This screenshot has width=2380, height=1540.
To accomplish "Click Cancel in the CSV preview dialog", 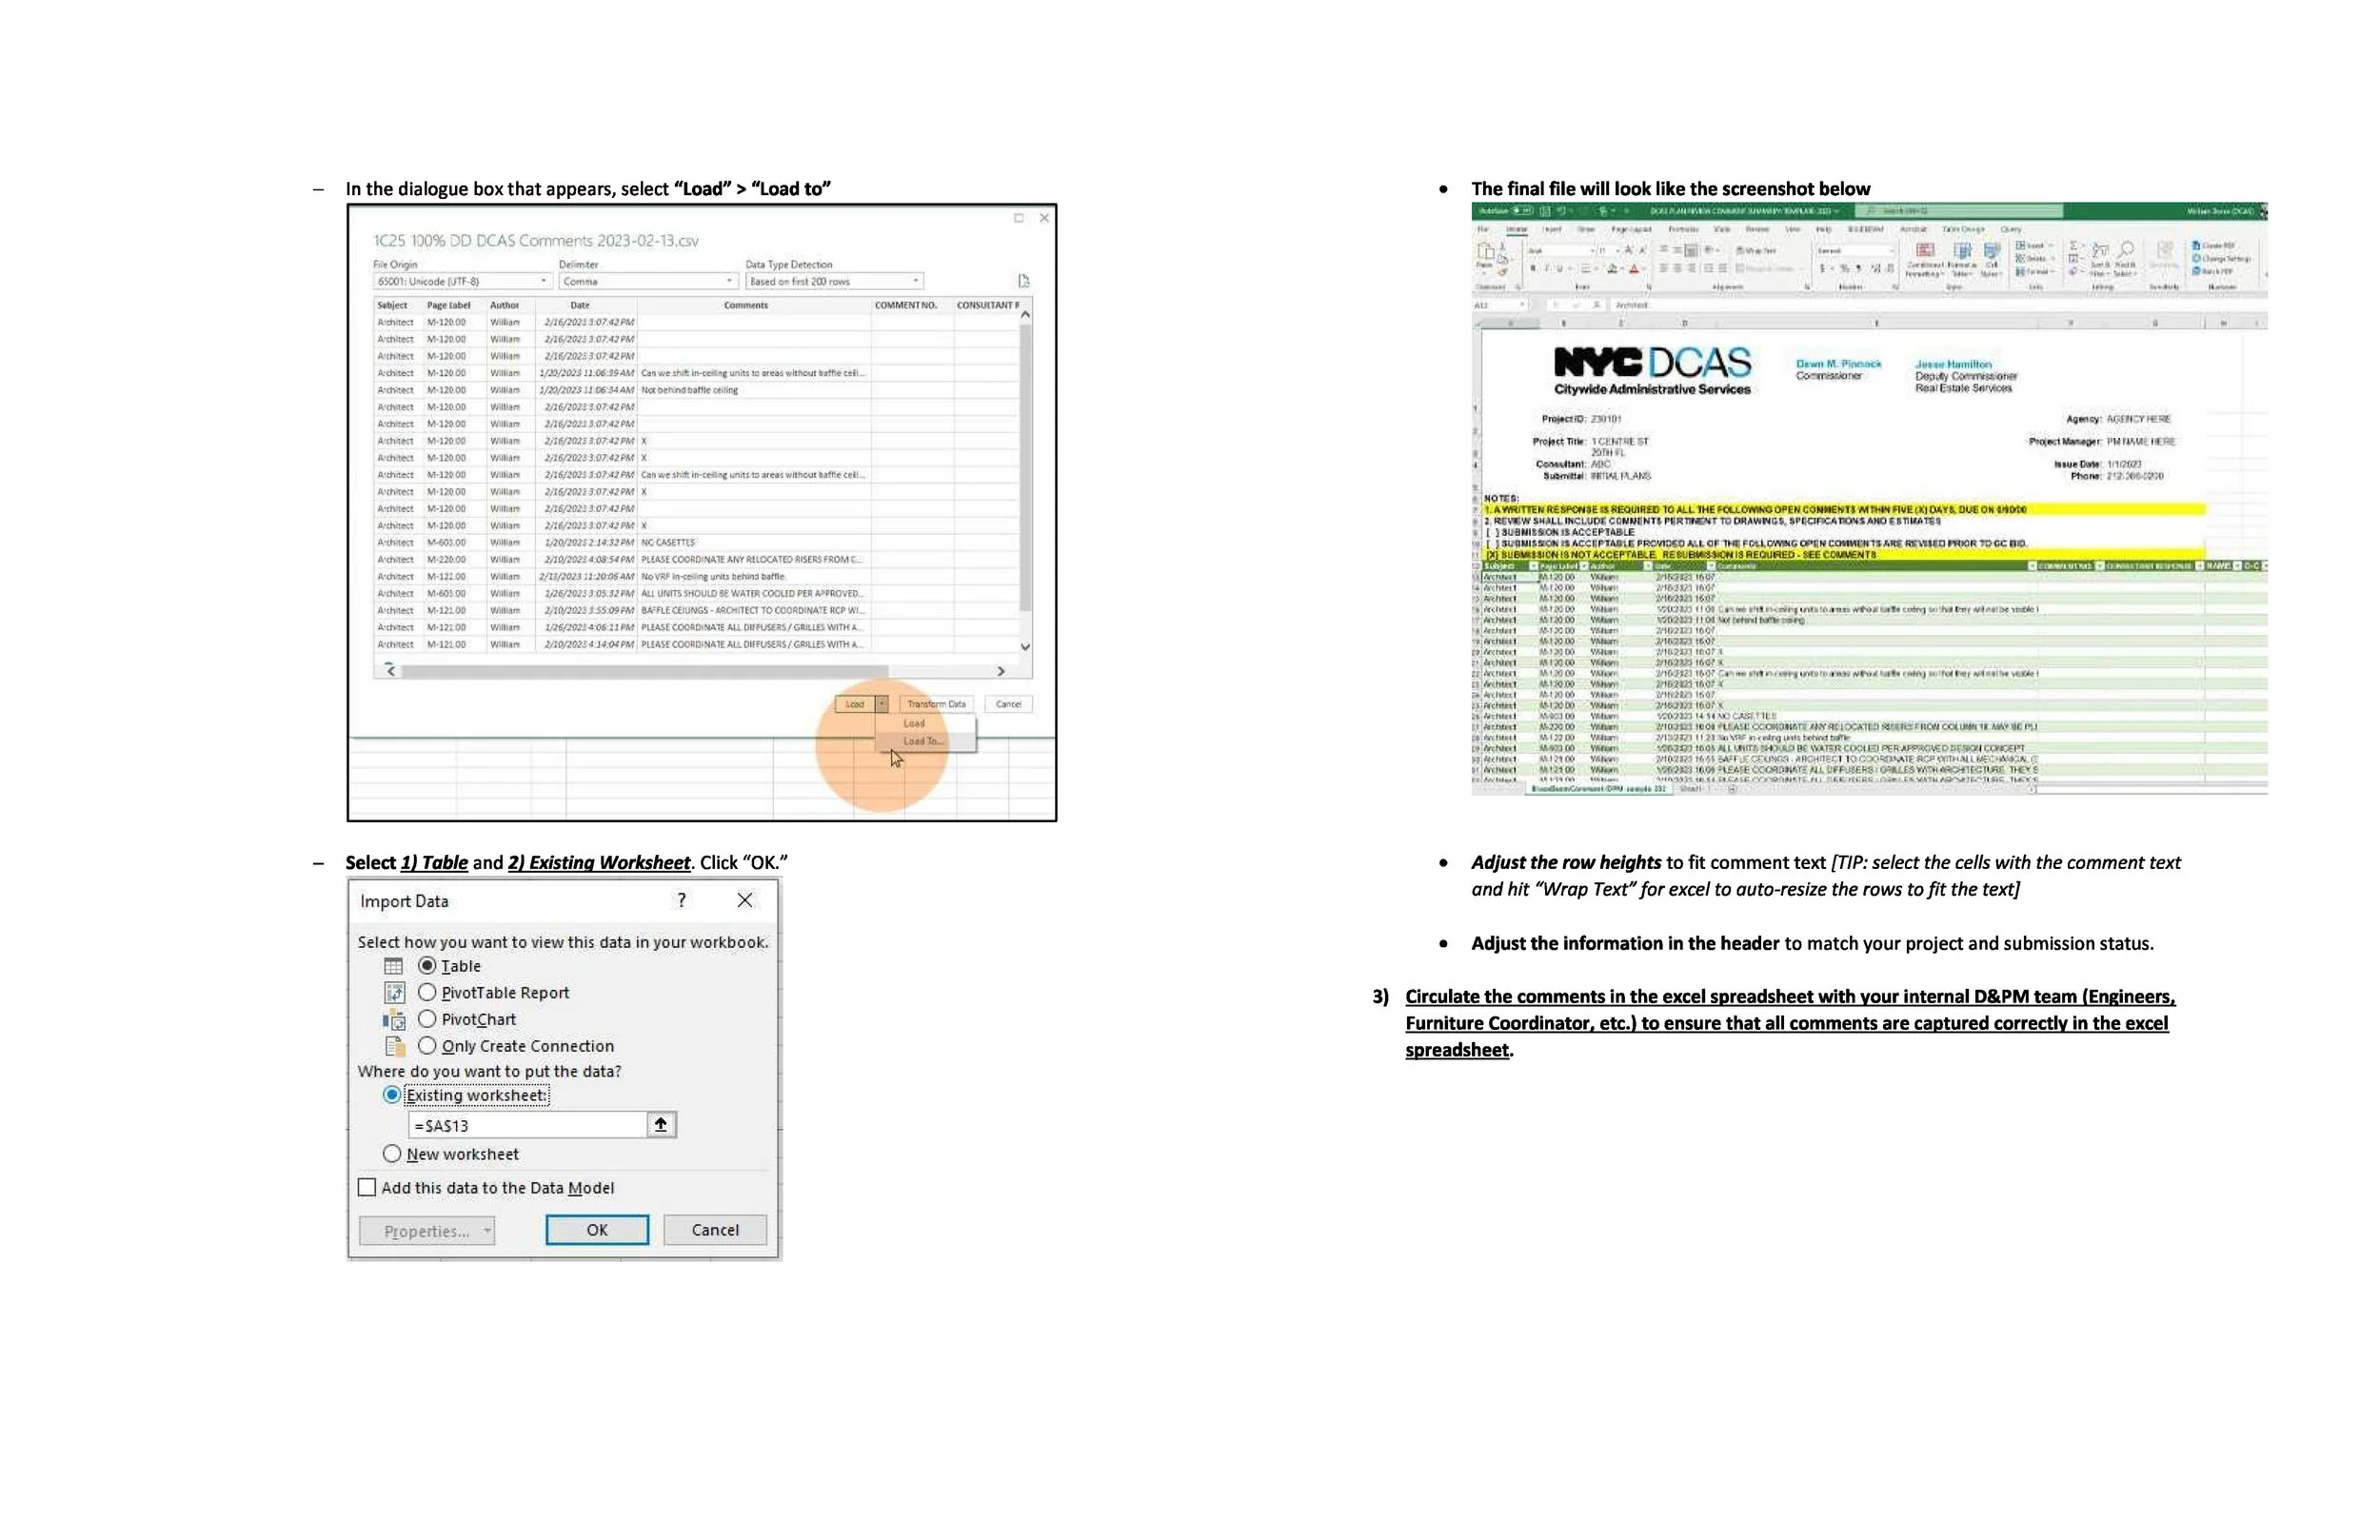I will (x=1008, y=704).
